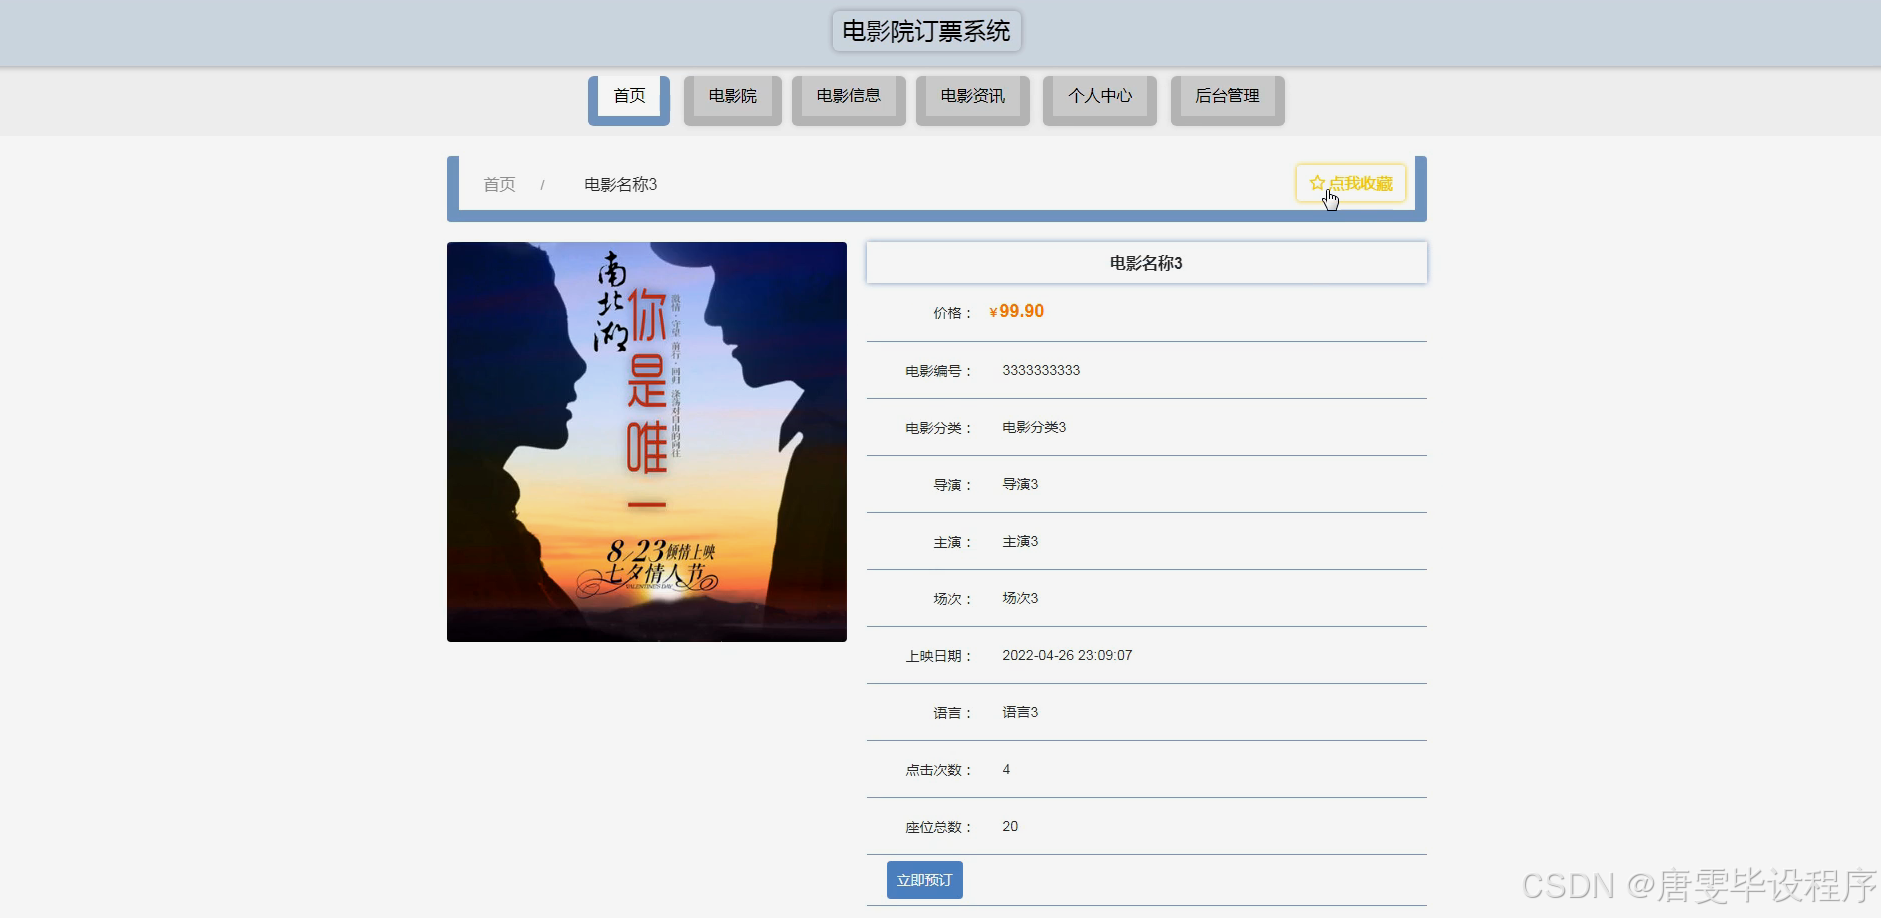Click the total seats value 20
Screen dimensions: 1881x918
click(1010, 826)
